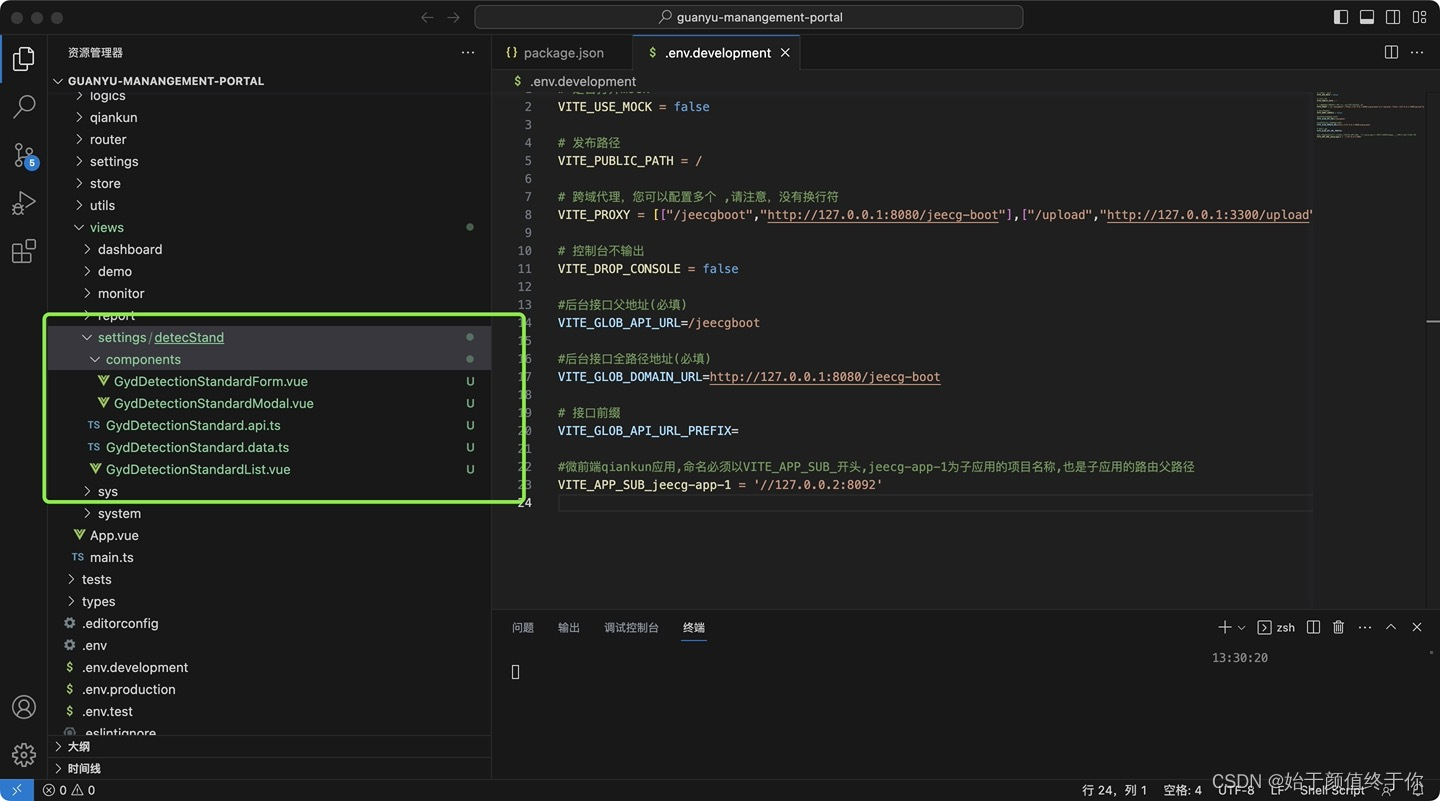Open GydDetectionStandard.api.ts file
This screenshot has width=1440, height=801.
click(x=270, y=425)
